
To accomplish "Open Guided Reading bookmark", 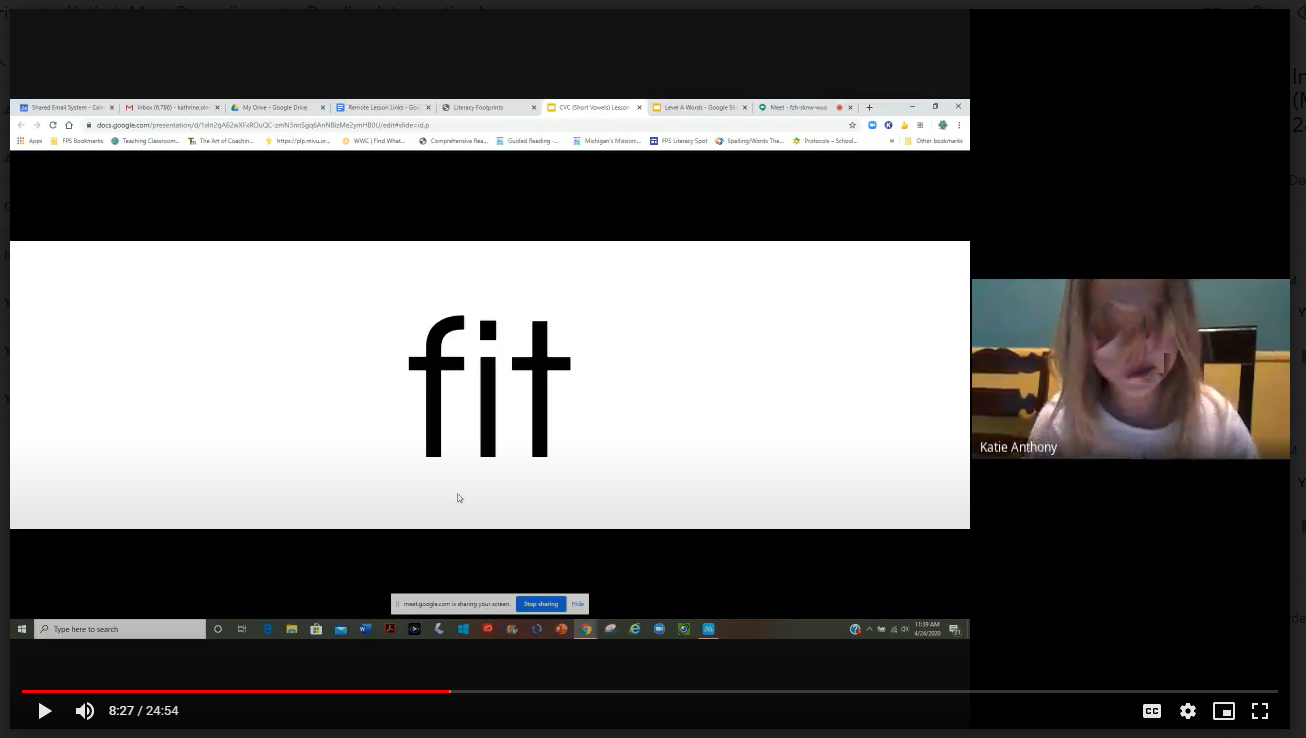I will click(528, 141).
